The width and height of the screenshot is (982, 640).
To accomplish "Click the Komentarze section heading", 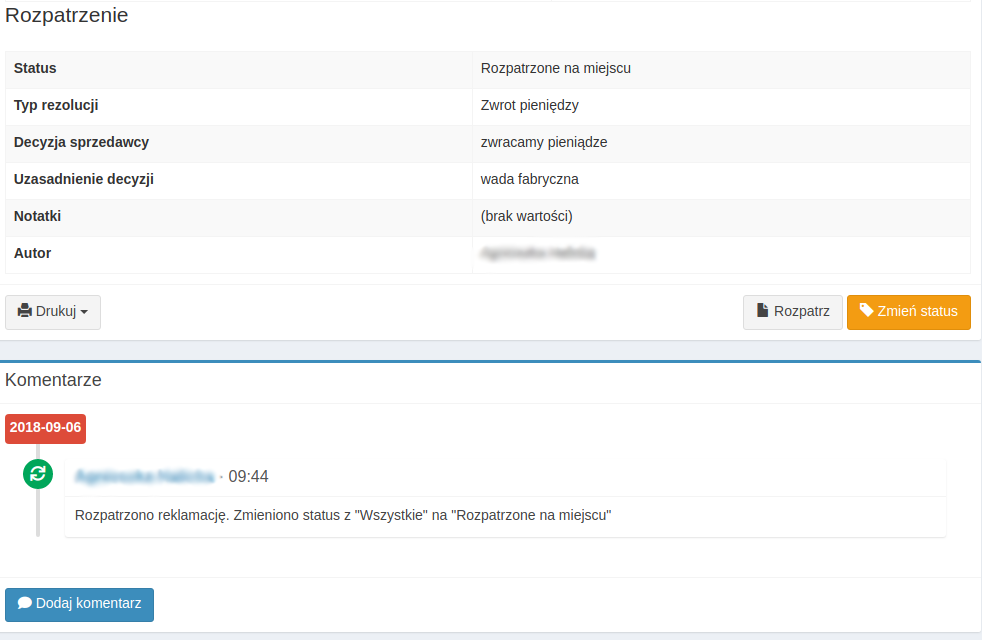I will point(53,380).
